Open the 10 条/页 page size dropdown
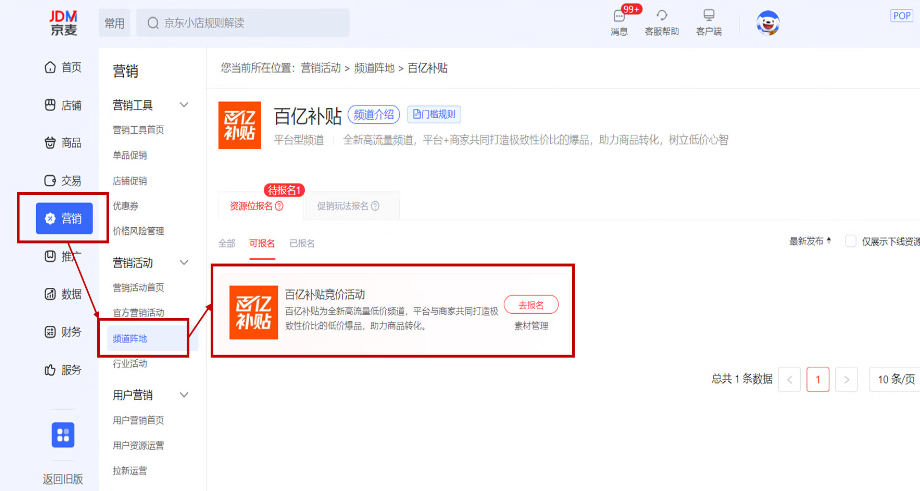 point(895,380)
